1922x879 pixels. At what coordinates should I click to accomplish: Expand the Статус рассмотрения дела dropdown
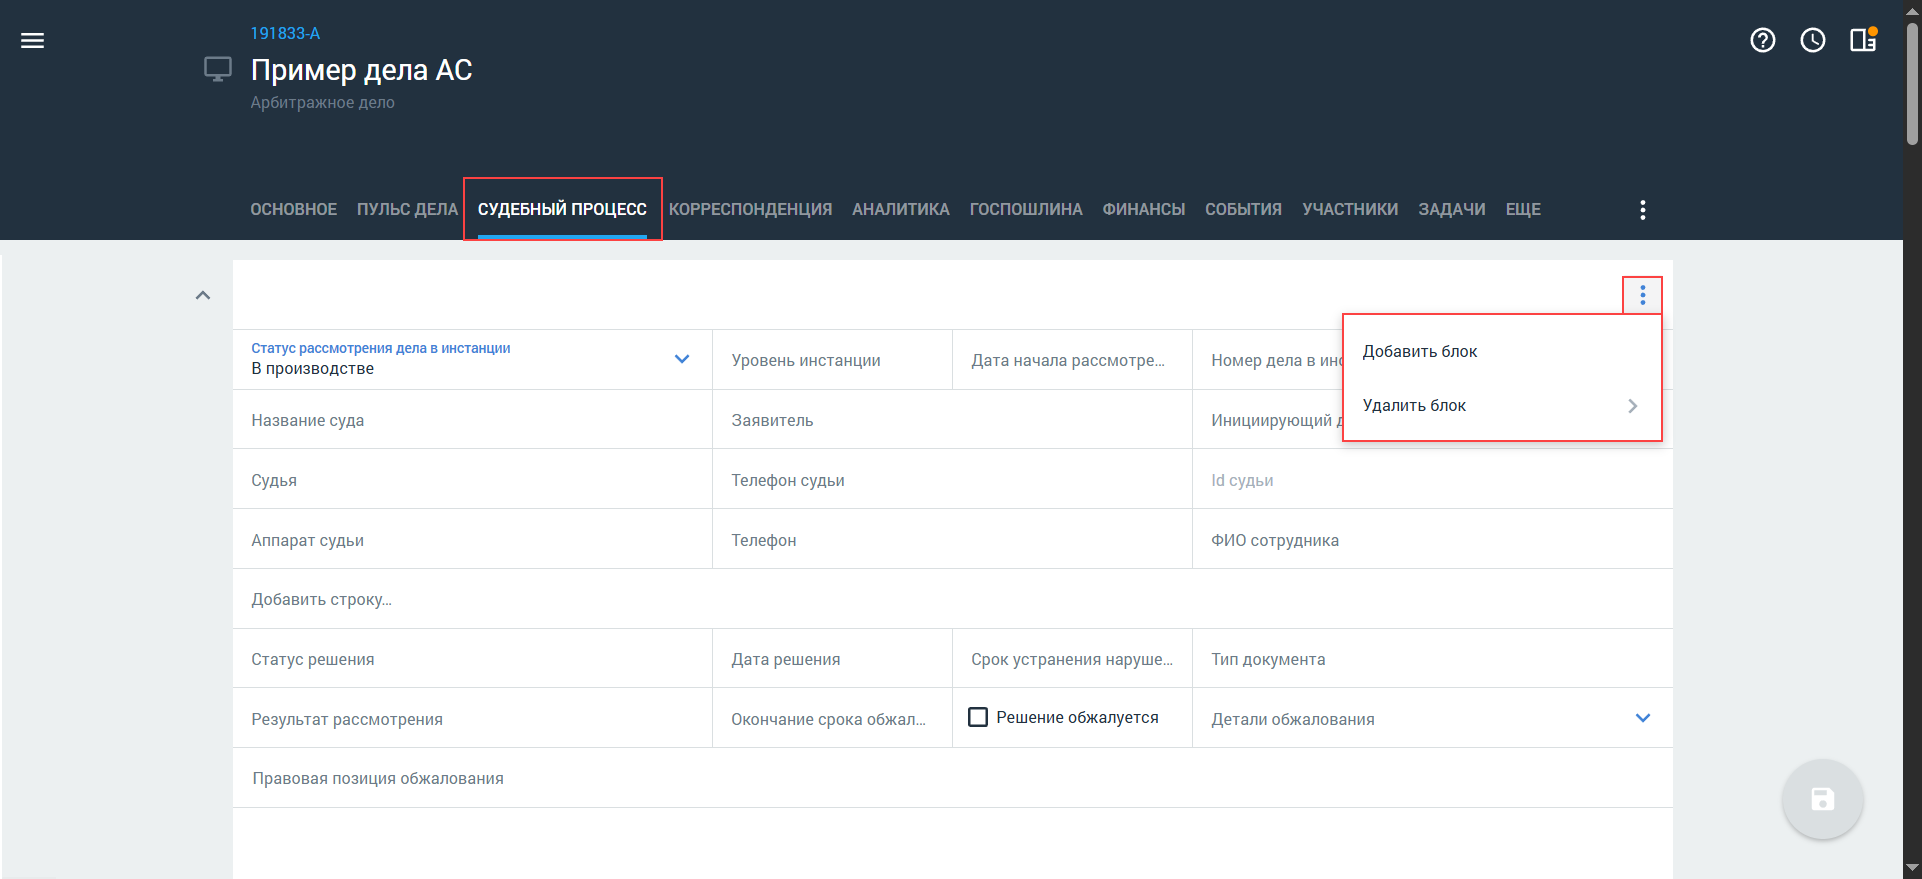[x=682, y=359]
